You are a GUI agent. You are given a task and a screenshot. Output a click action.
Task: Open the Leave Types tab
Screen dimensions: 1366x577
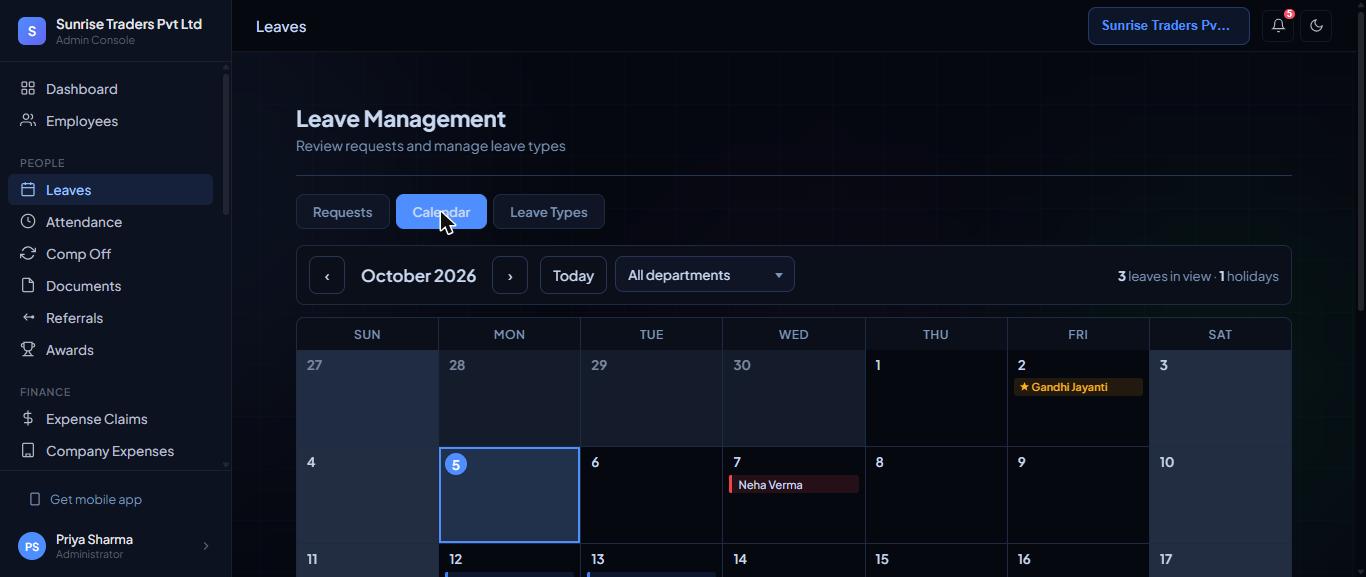tap(549, 212)
